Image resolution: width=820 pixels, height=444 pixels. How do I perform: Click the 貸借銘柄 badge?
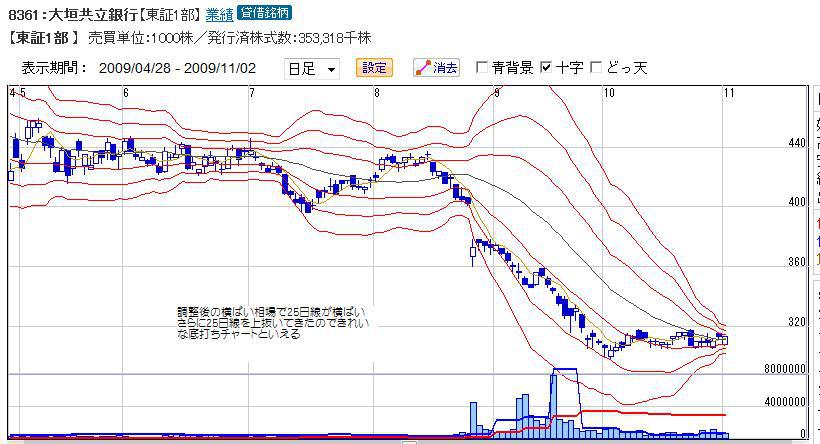pos(264,13)
